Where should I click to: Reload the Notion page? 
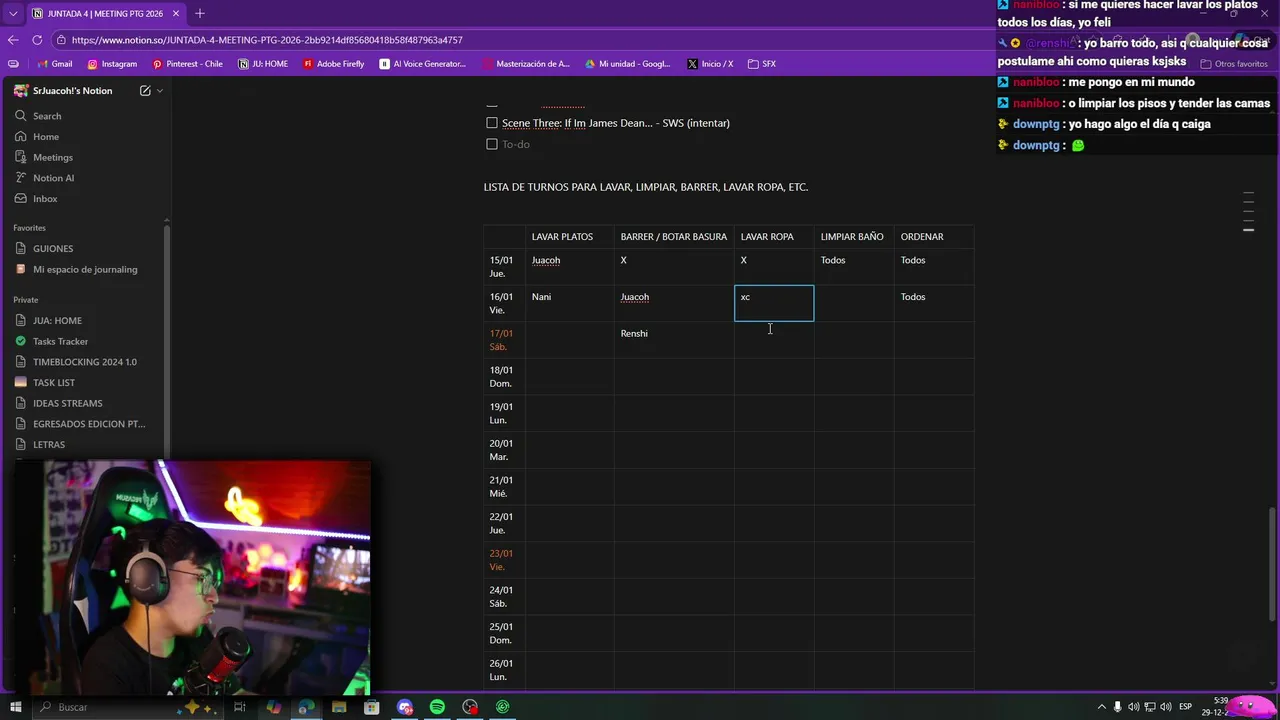[37, 40]
